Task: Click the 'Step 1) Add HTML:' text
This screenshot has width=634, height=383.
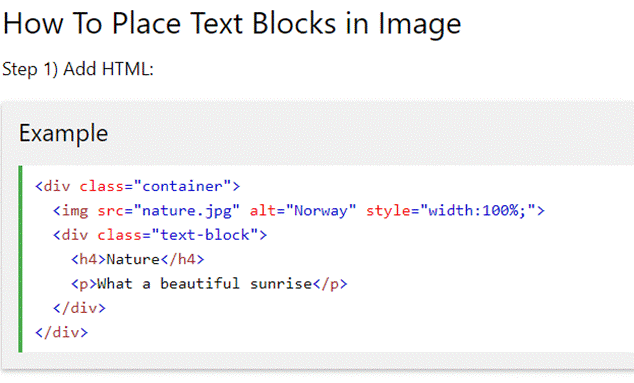Action: (x=78, y=69)
